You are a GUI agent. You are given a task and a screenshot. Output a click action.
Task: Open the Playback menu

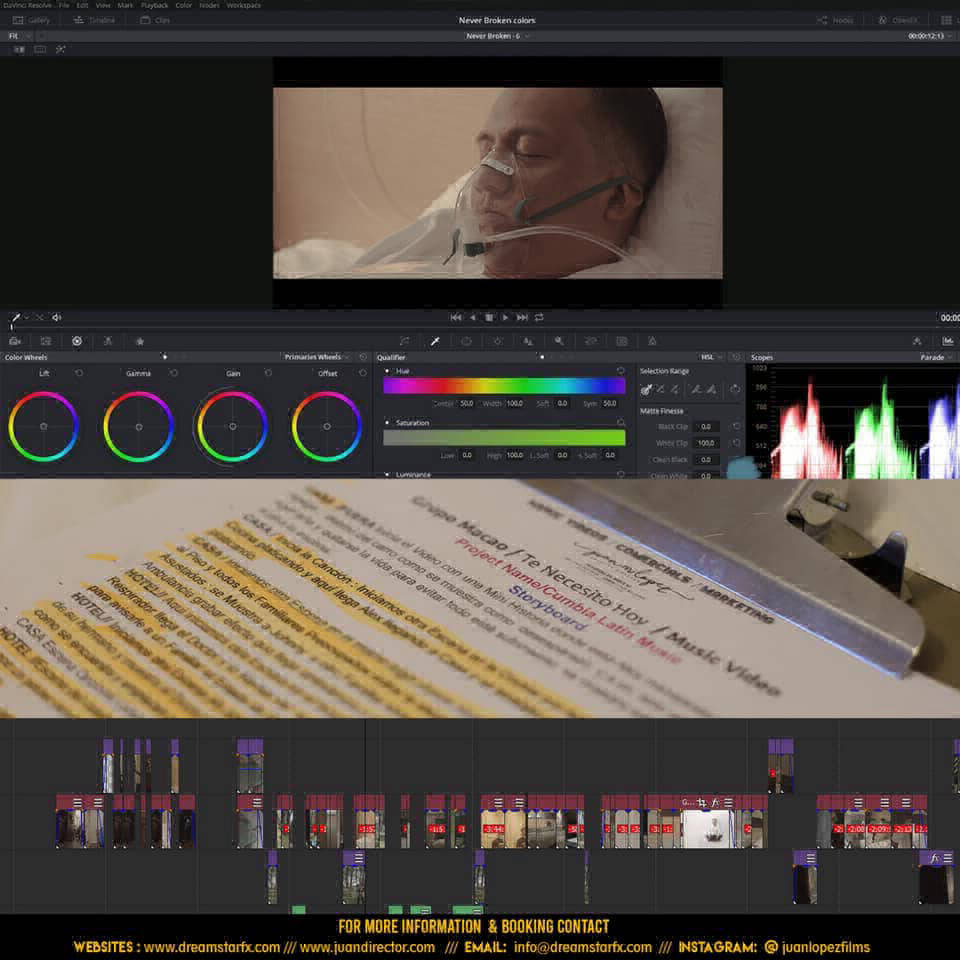154,5
